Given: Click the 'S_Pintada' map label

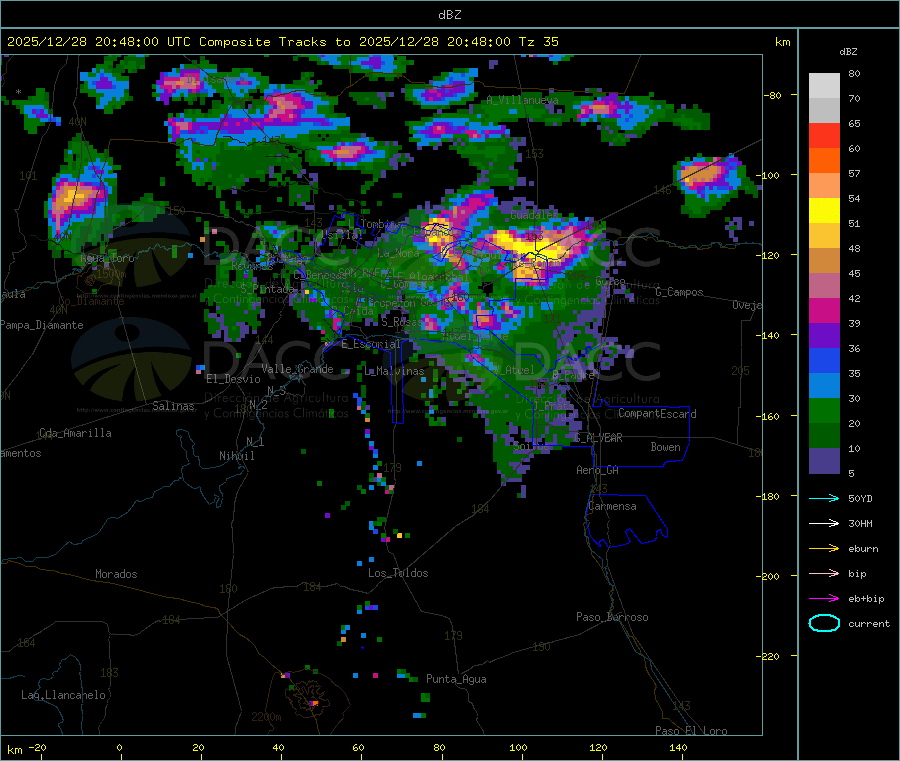Looking at the screenshot, I should [268, 289].
